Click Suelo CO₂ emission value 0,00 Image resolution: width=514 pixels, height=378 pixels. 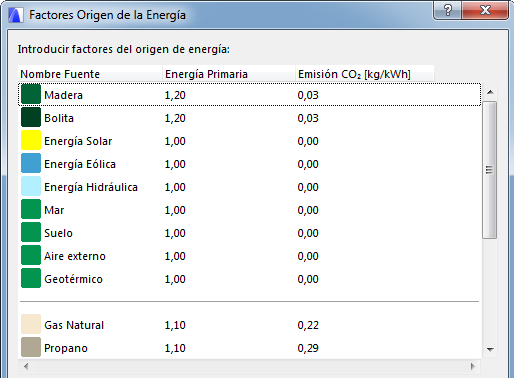(308, 233)
